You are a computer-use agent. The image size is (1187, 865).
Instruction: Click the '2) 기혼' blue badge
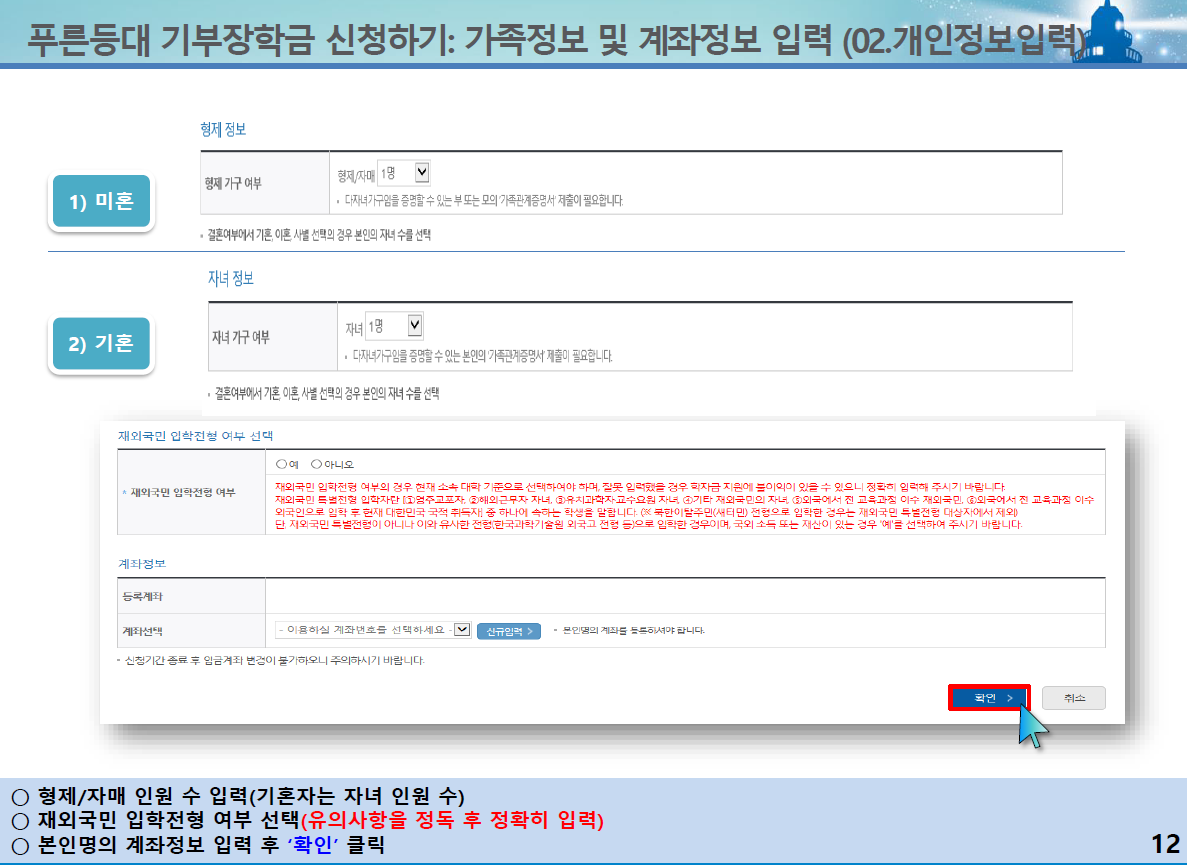[x=100, y=343]
